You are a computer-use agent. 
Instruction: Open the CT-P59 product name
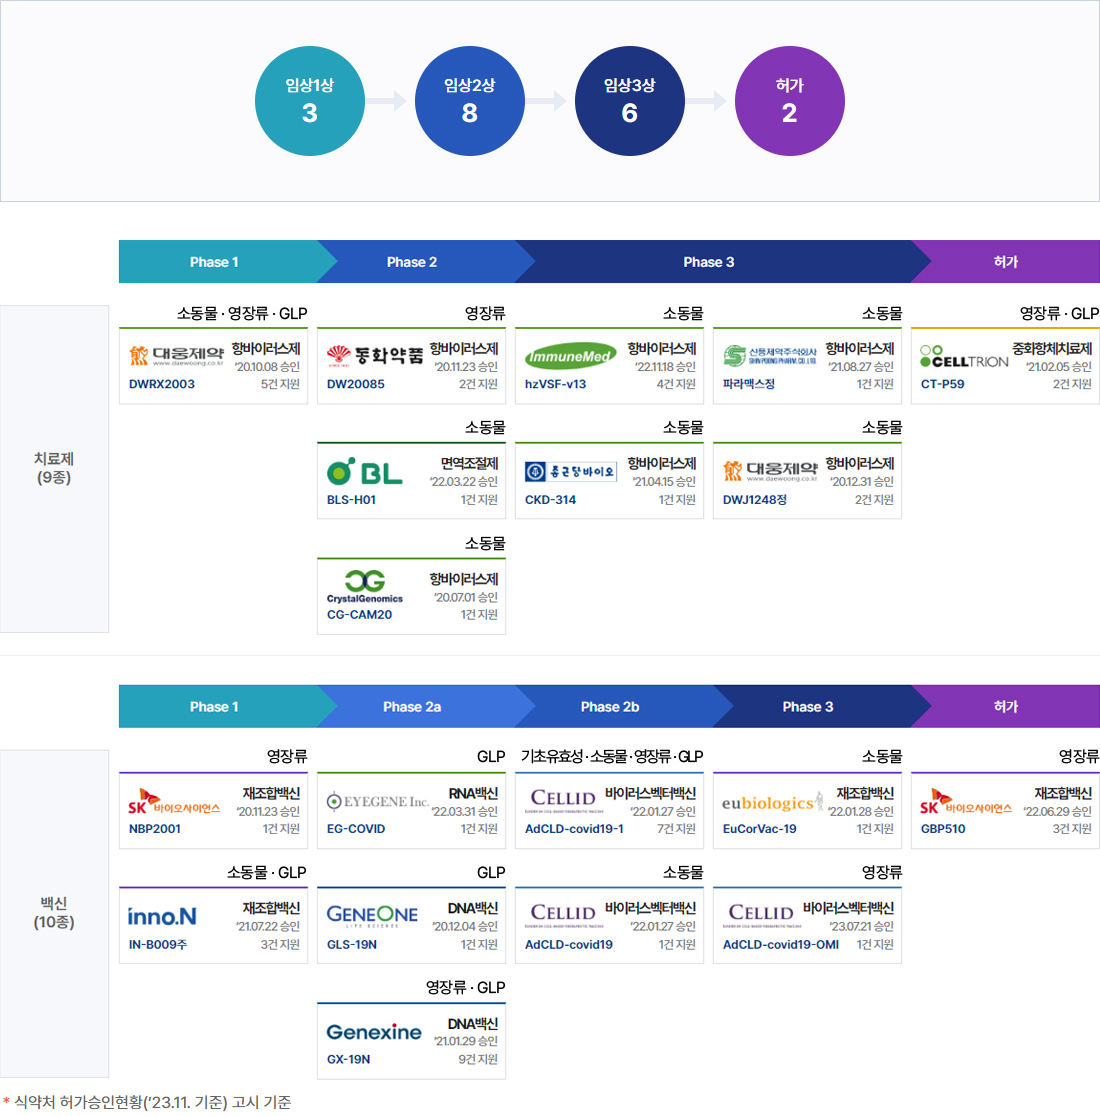pyautogui.click(x=942, y=384)
